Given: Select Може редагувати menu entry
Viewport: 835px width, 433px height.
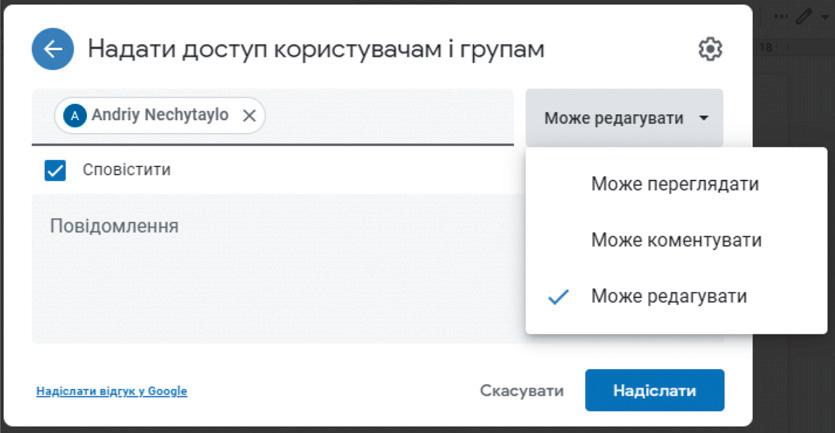Looking at the screenshot, I should point(668,297).
